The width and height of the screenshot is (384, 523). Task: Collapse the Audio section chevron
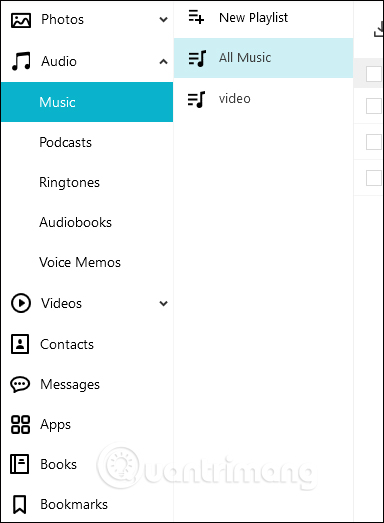(163, 62)
